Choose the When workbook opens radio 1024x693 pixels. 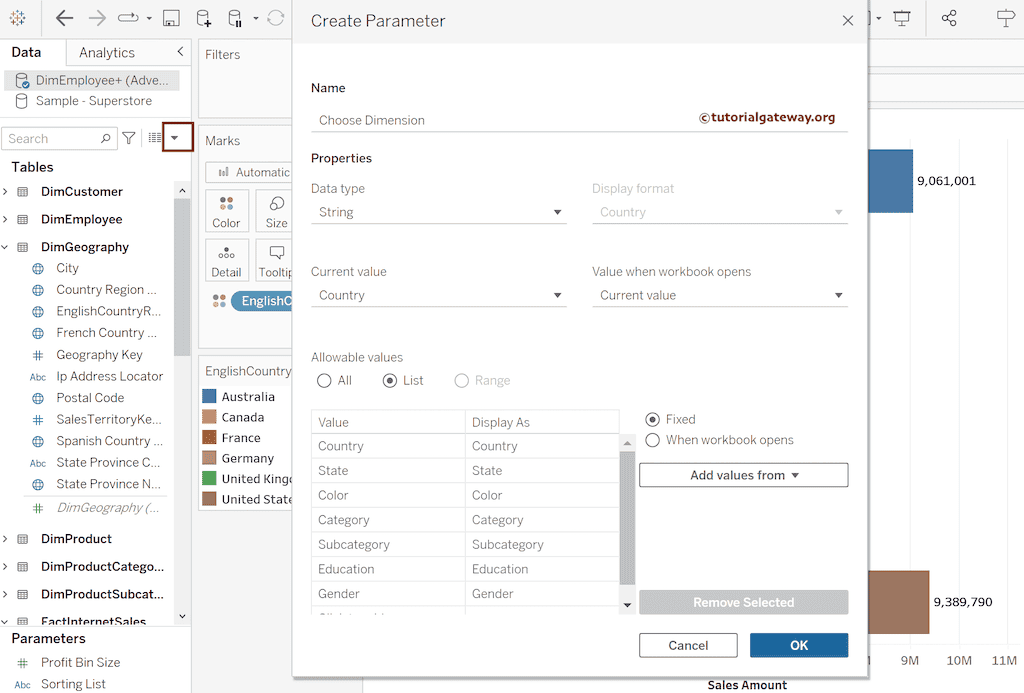(653, 440)
